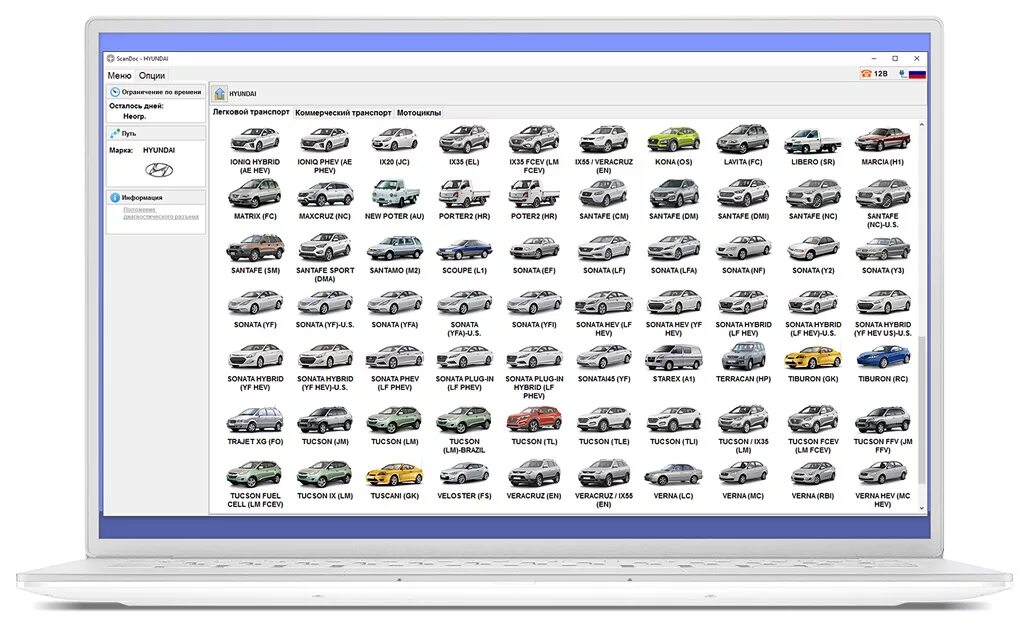
Task: Select the PORTER2 (HR) truck
Action: 464,200
